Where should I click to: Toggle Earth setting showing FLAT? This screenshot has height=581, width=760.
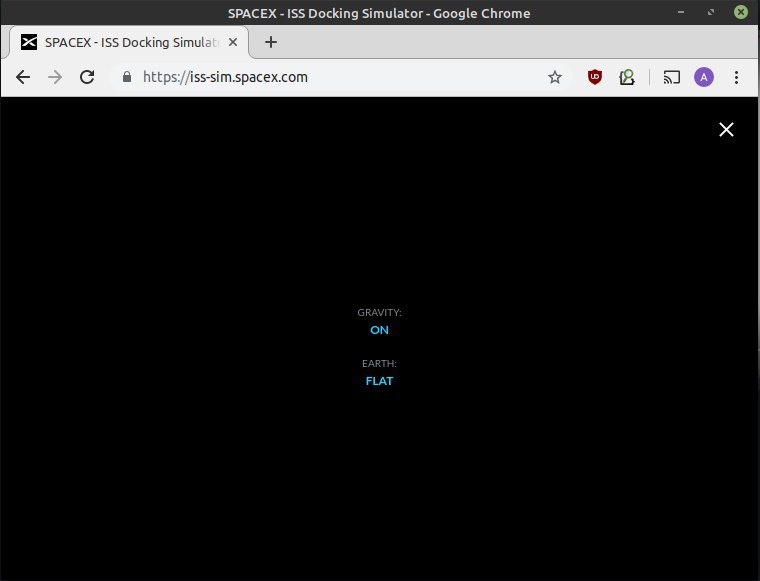[379, 381]
